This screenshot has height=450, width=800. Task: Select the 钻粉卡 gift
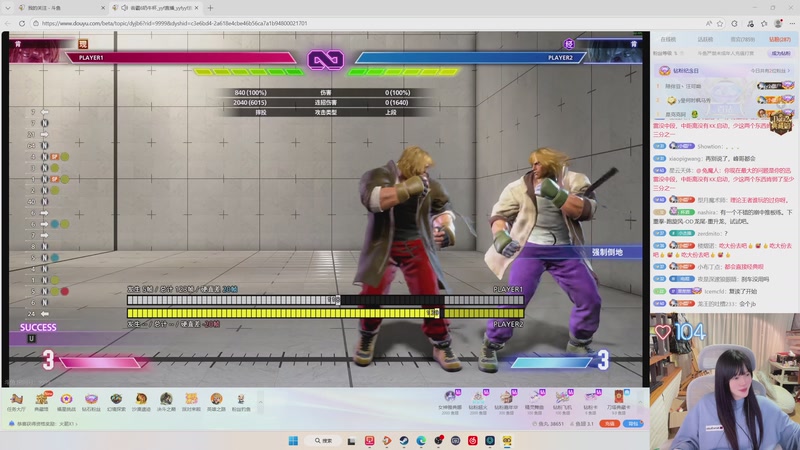590,402
